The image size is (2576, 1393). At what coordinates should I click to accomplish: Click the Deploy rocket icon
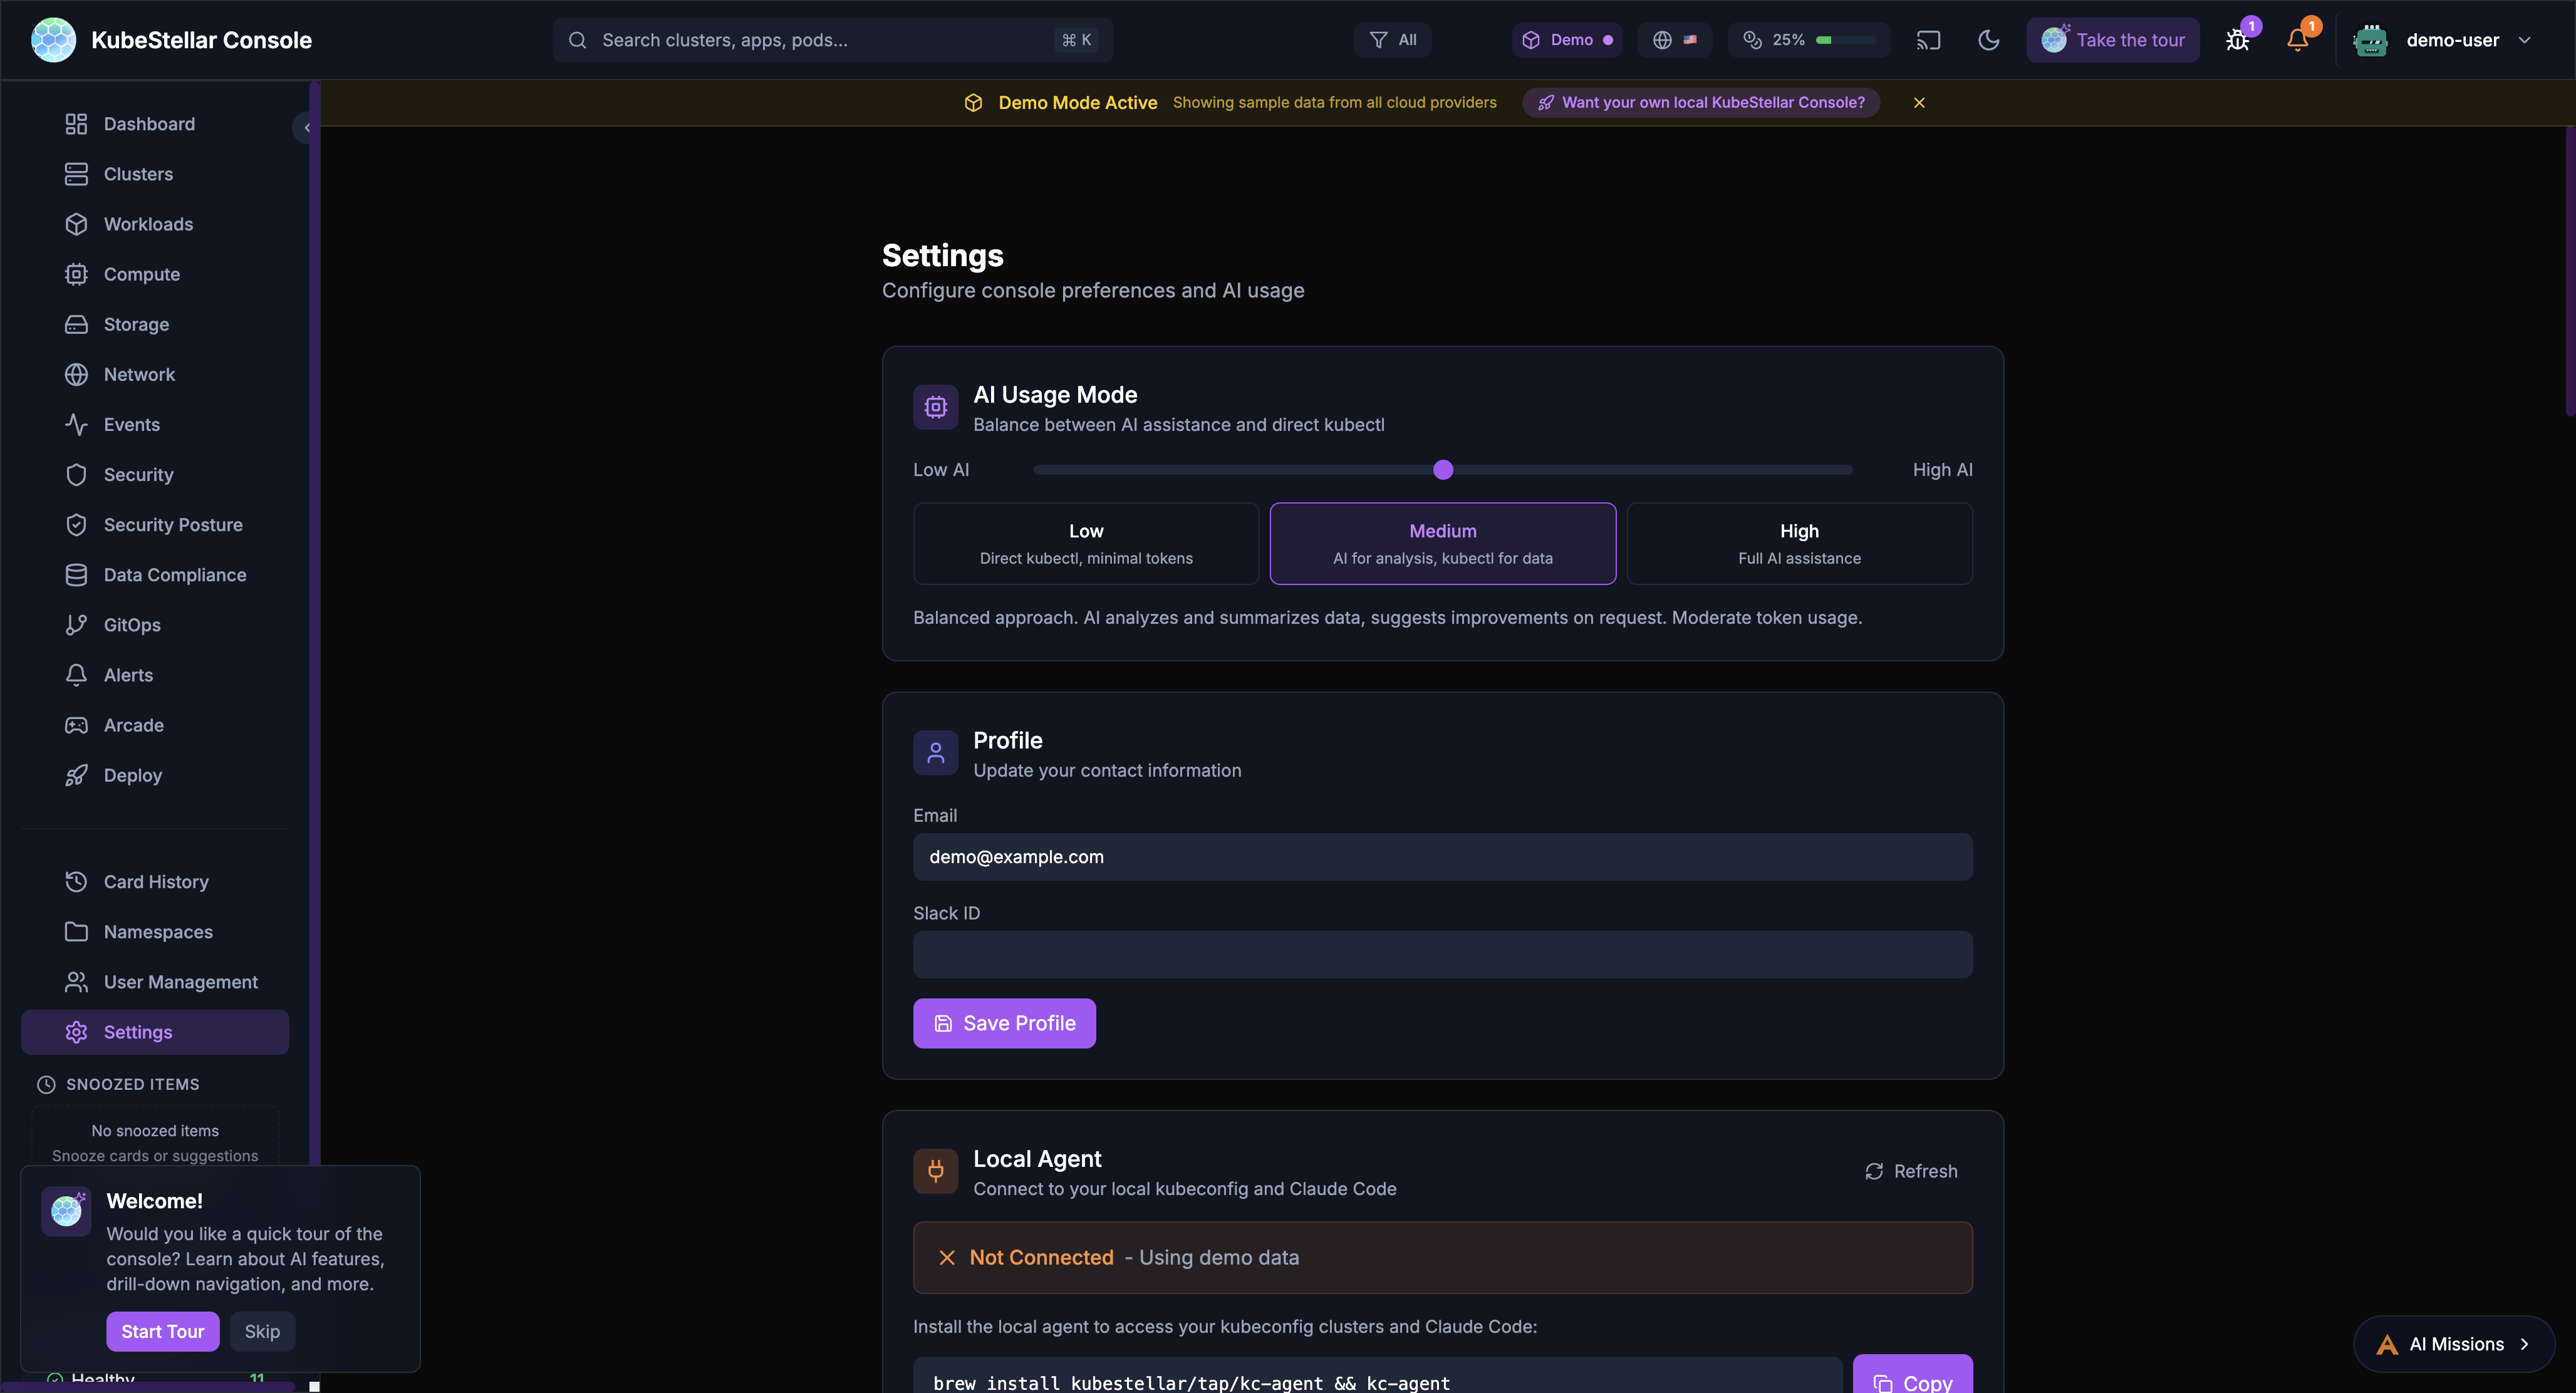pos(78,775)
